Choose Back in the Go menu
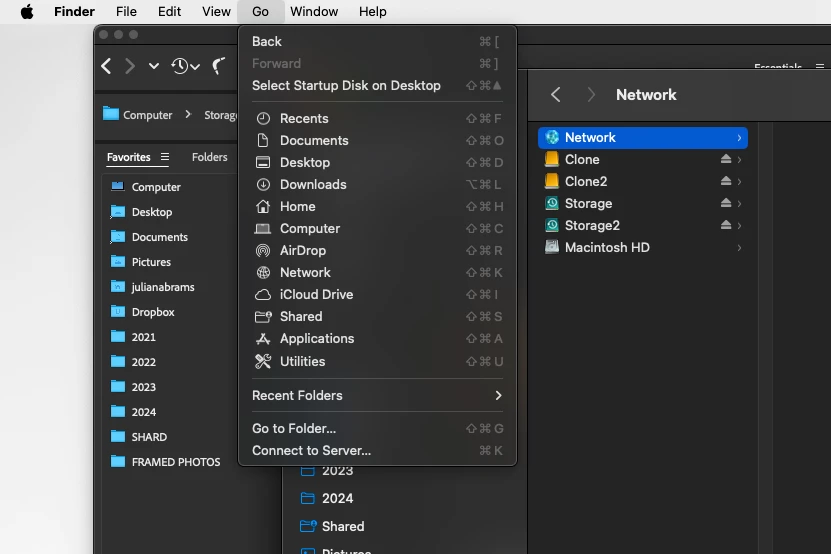 [x=377, y=41]
